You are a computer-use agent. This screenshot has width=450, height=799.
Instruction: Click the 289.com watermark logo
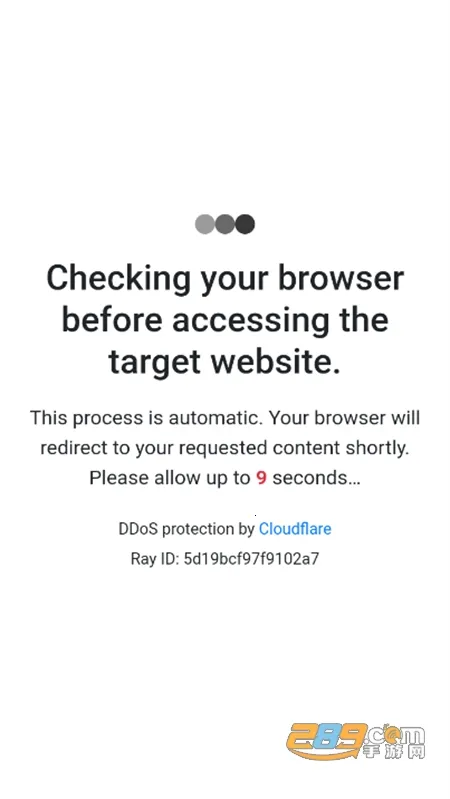pos(356,740)
